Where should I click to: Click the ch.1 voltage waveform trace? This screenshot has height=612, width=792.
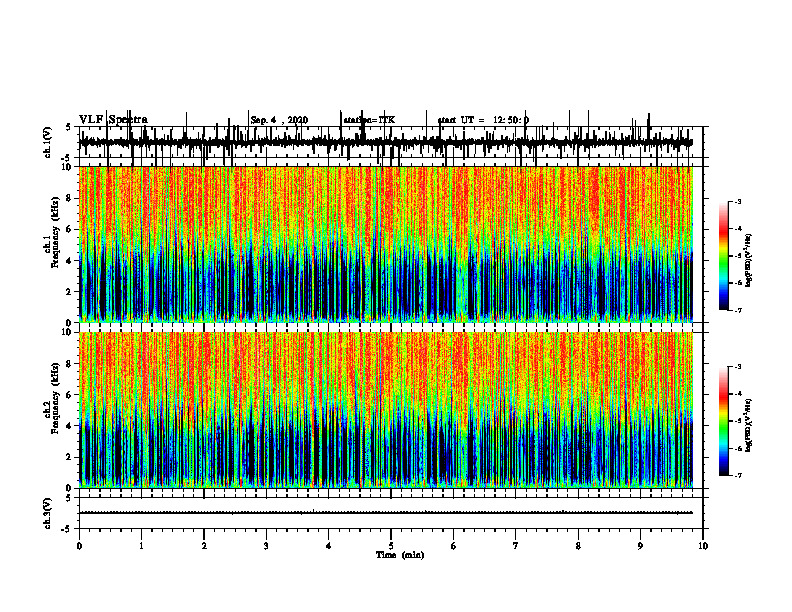pyautogui.click(x=385, y=142)
